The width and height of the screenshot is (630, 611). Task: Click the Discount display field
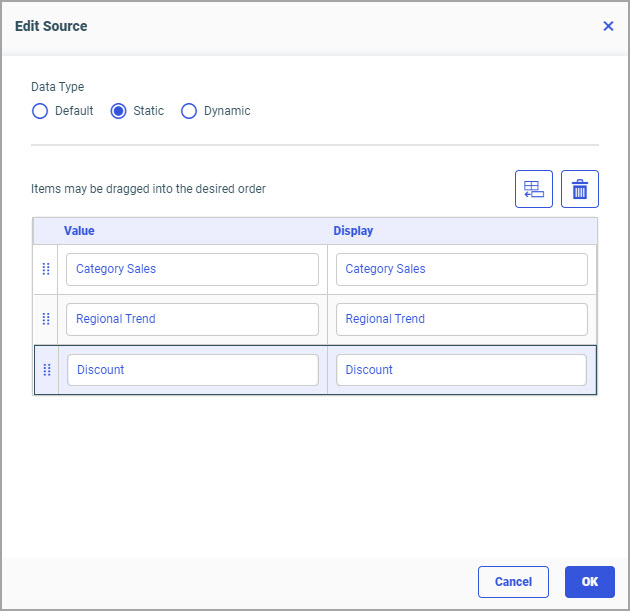tap(461, 370)
